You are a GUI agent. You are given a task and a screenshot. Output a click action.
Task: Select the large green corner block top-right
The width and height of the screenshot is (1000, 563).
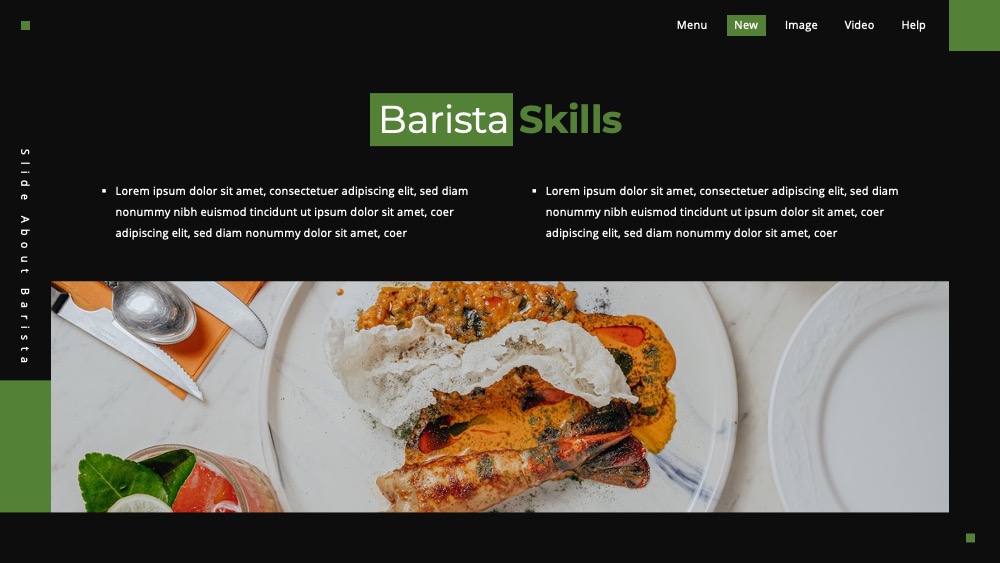974,25
